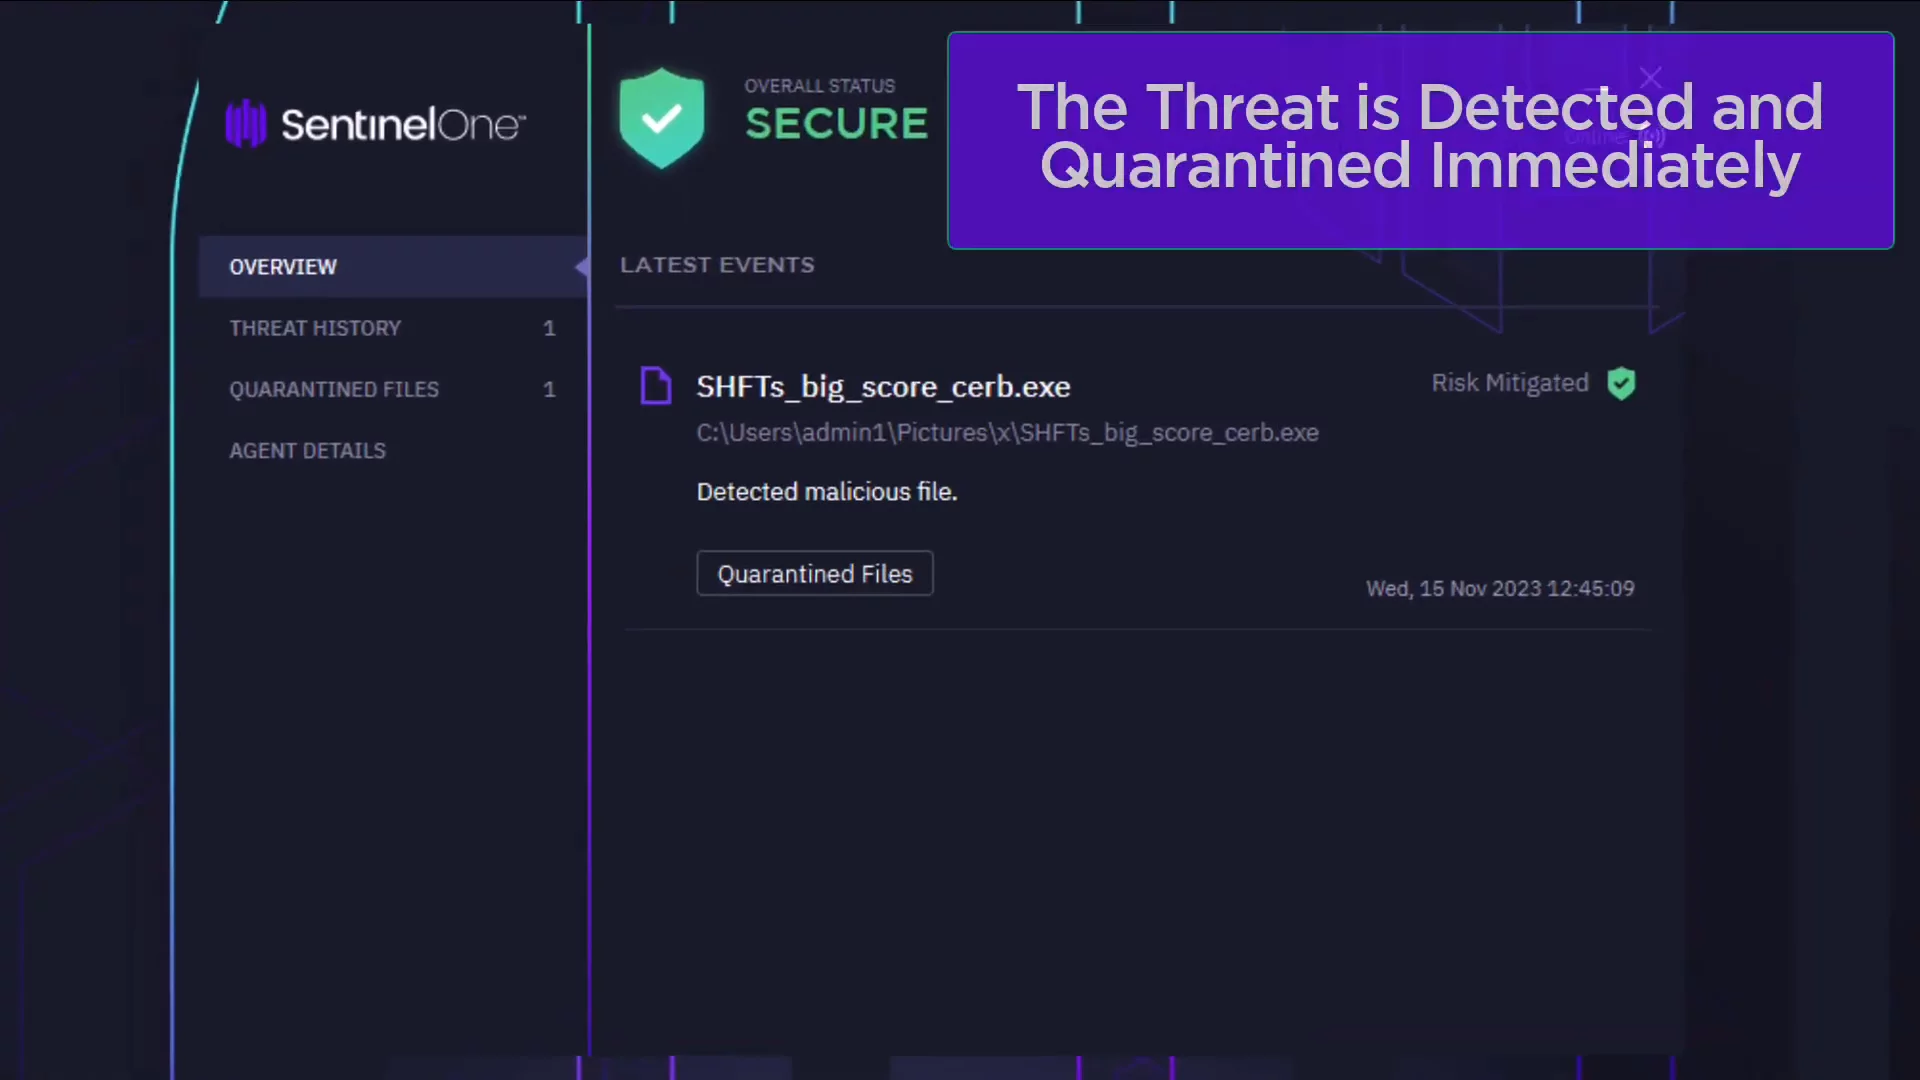Click the file path under the event name
The height and width of the screenshot is (1080, 1920).
click(x=1007, y=433)
